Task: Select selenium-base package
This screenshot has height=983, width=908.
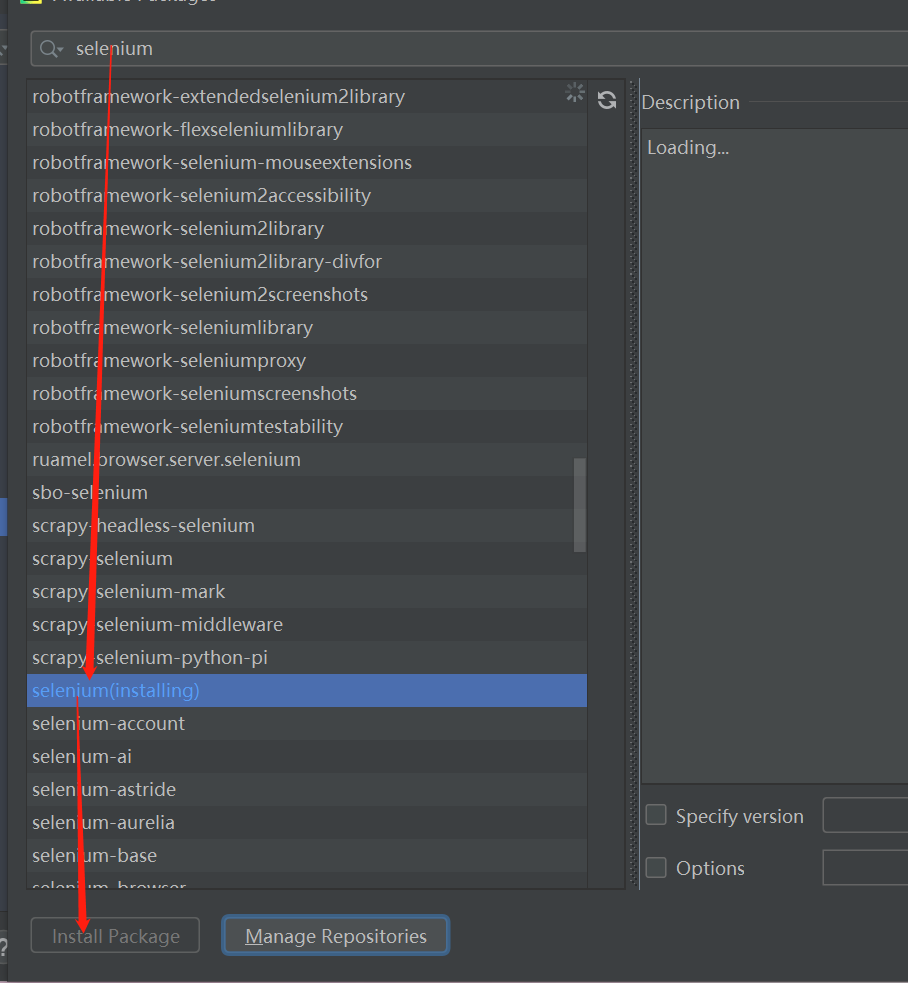Action: 307,856
